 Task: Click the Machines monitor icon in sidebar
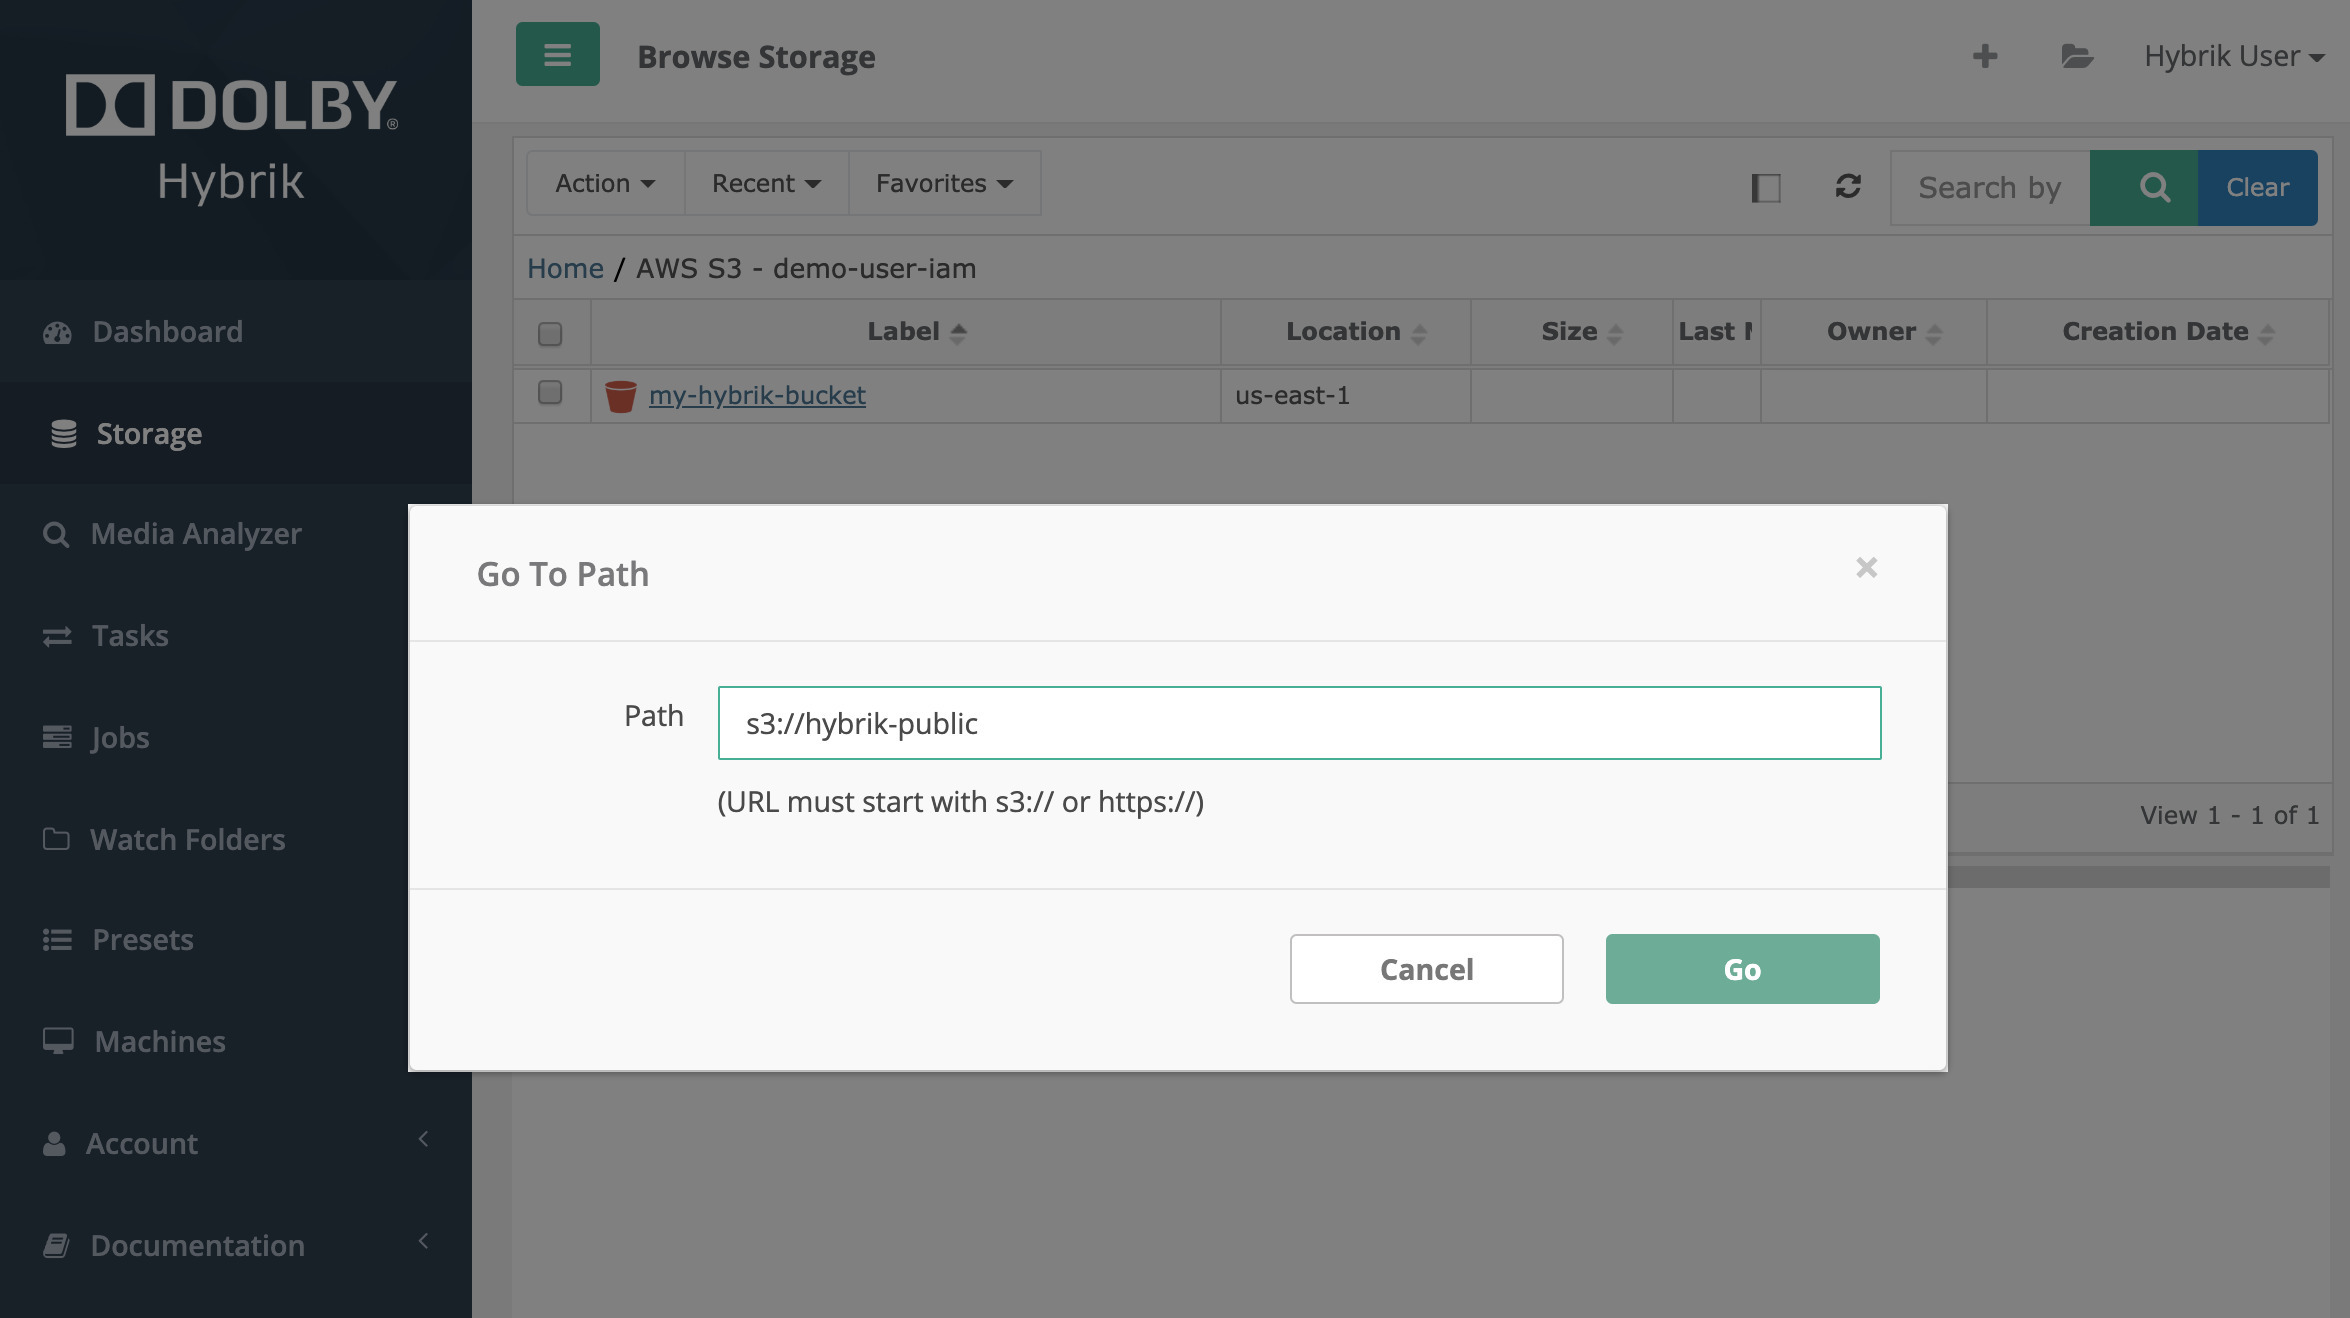coord(58,1041)
